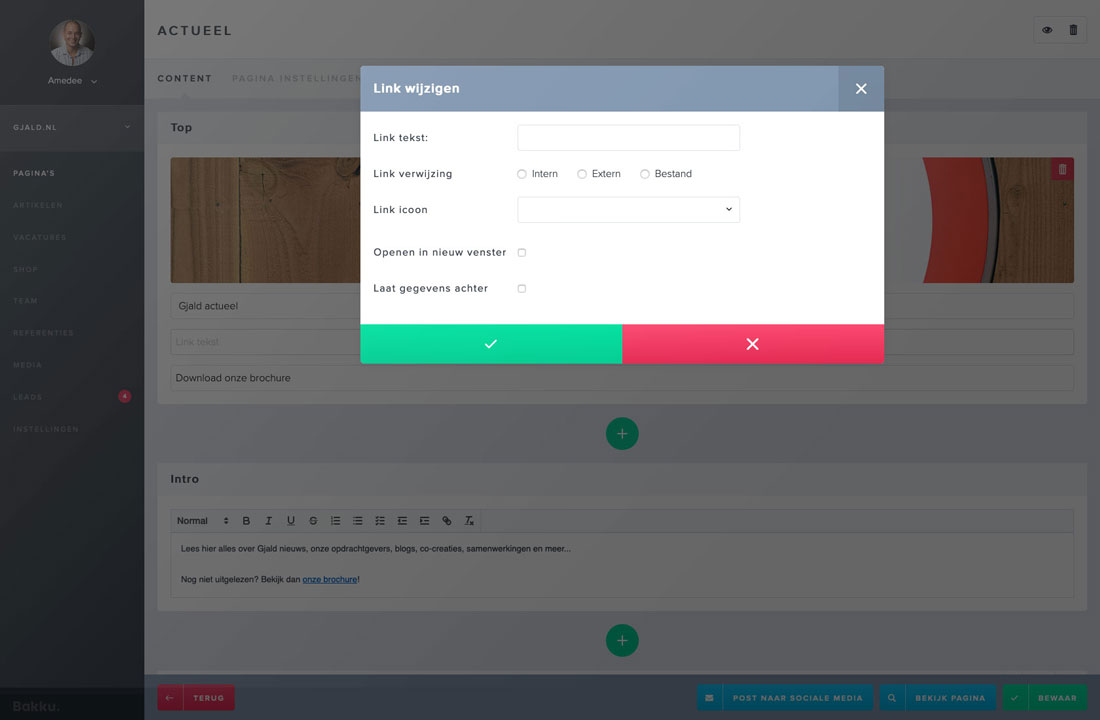The image size is (1100, 720).
Task: Insert an ordered list in the Intro editor
Action: pyautogui.click(x=335, y=520)
